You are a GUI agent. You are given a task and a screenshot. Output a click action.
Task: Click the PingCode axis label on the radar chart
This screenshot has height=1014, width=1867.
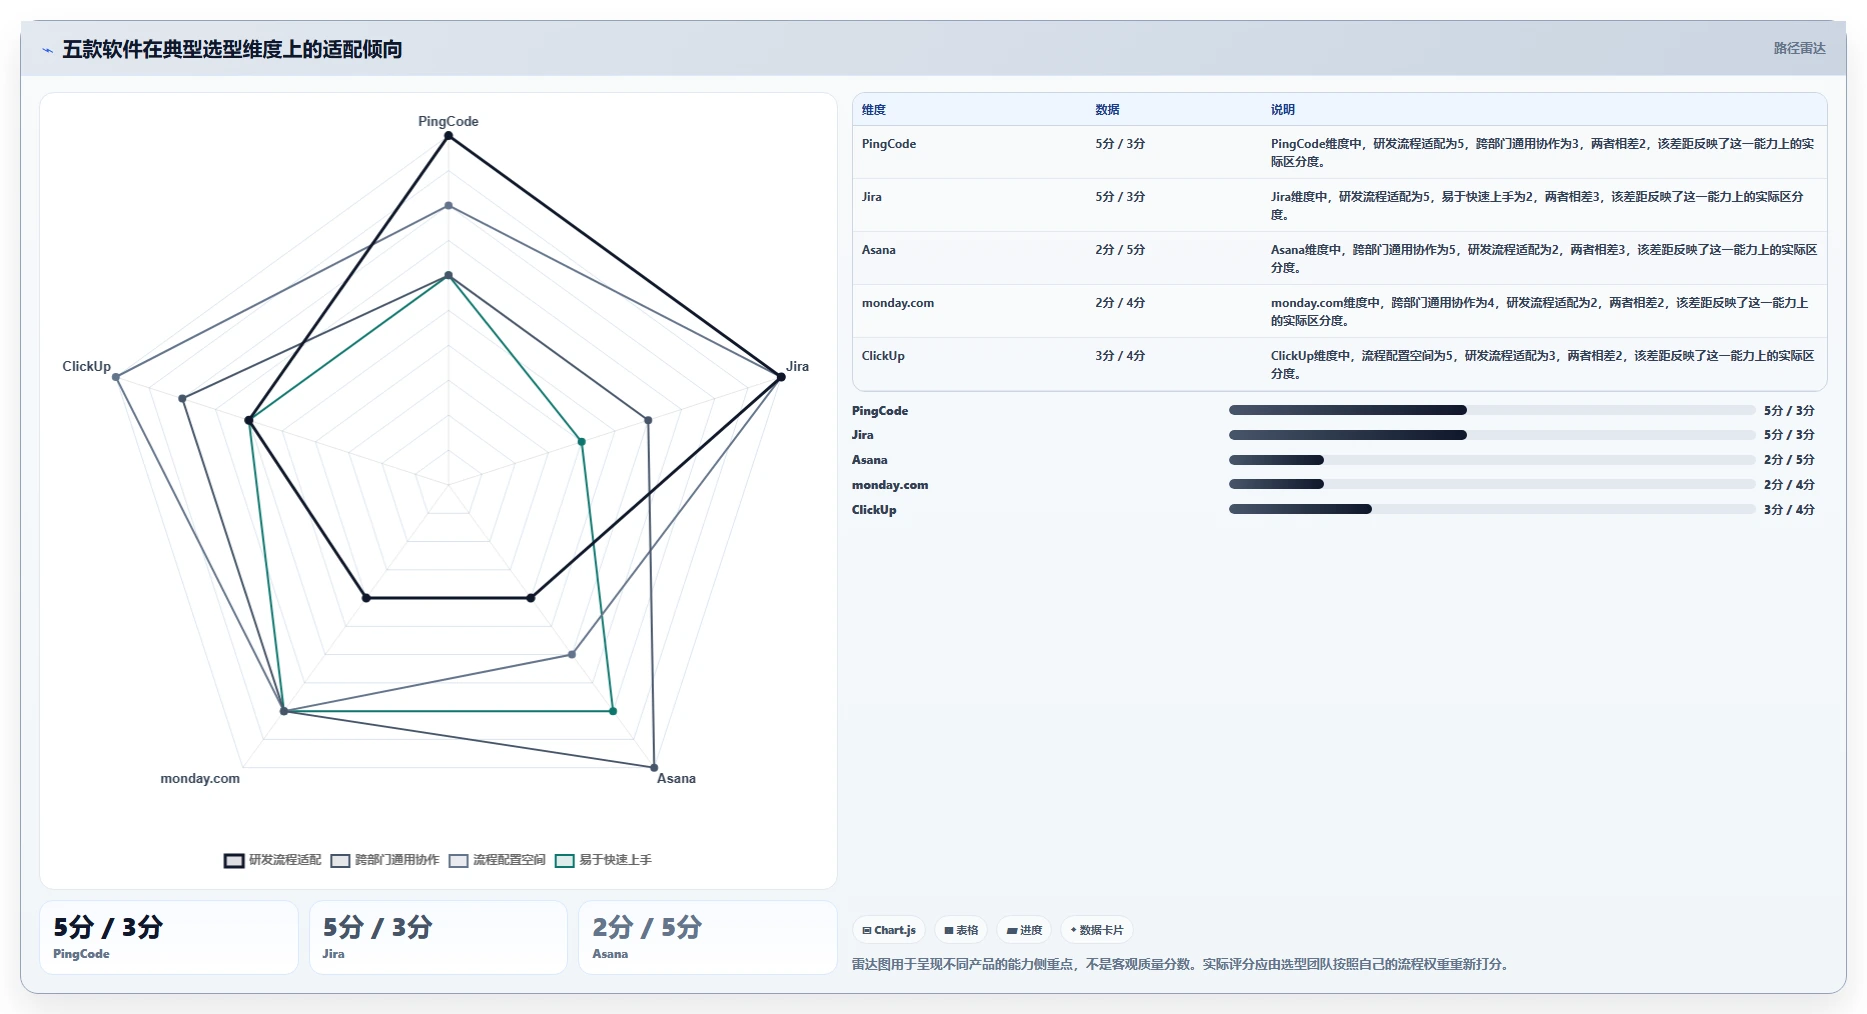coord(448,121)
